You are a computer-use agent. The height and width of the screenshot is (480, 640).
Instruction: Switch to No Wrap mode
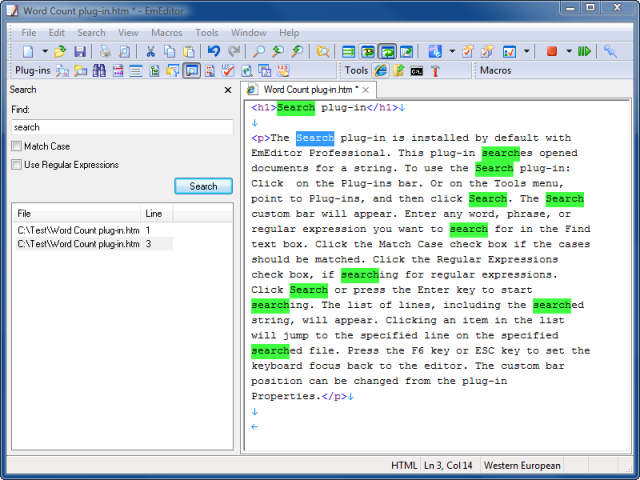coord(348,51)
